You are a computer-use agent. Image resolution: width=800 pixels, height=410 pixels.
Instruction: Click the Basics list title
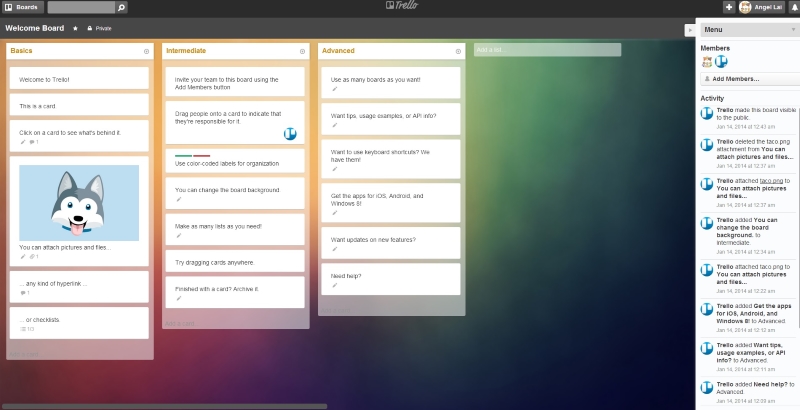point(21,50)
